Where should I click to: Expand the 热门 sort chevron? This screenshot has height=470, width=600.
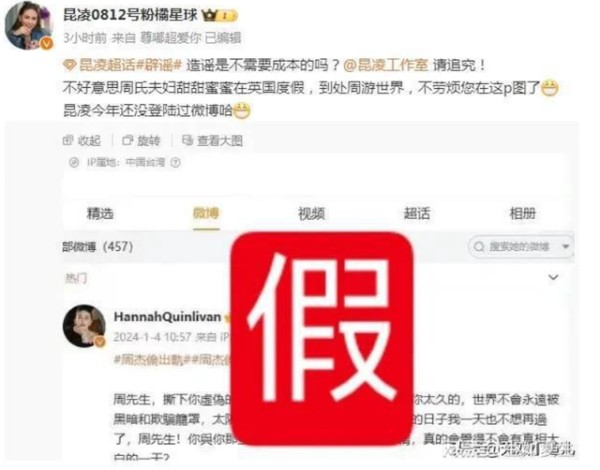[x=553, y=277]
